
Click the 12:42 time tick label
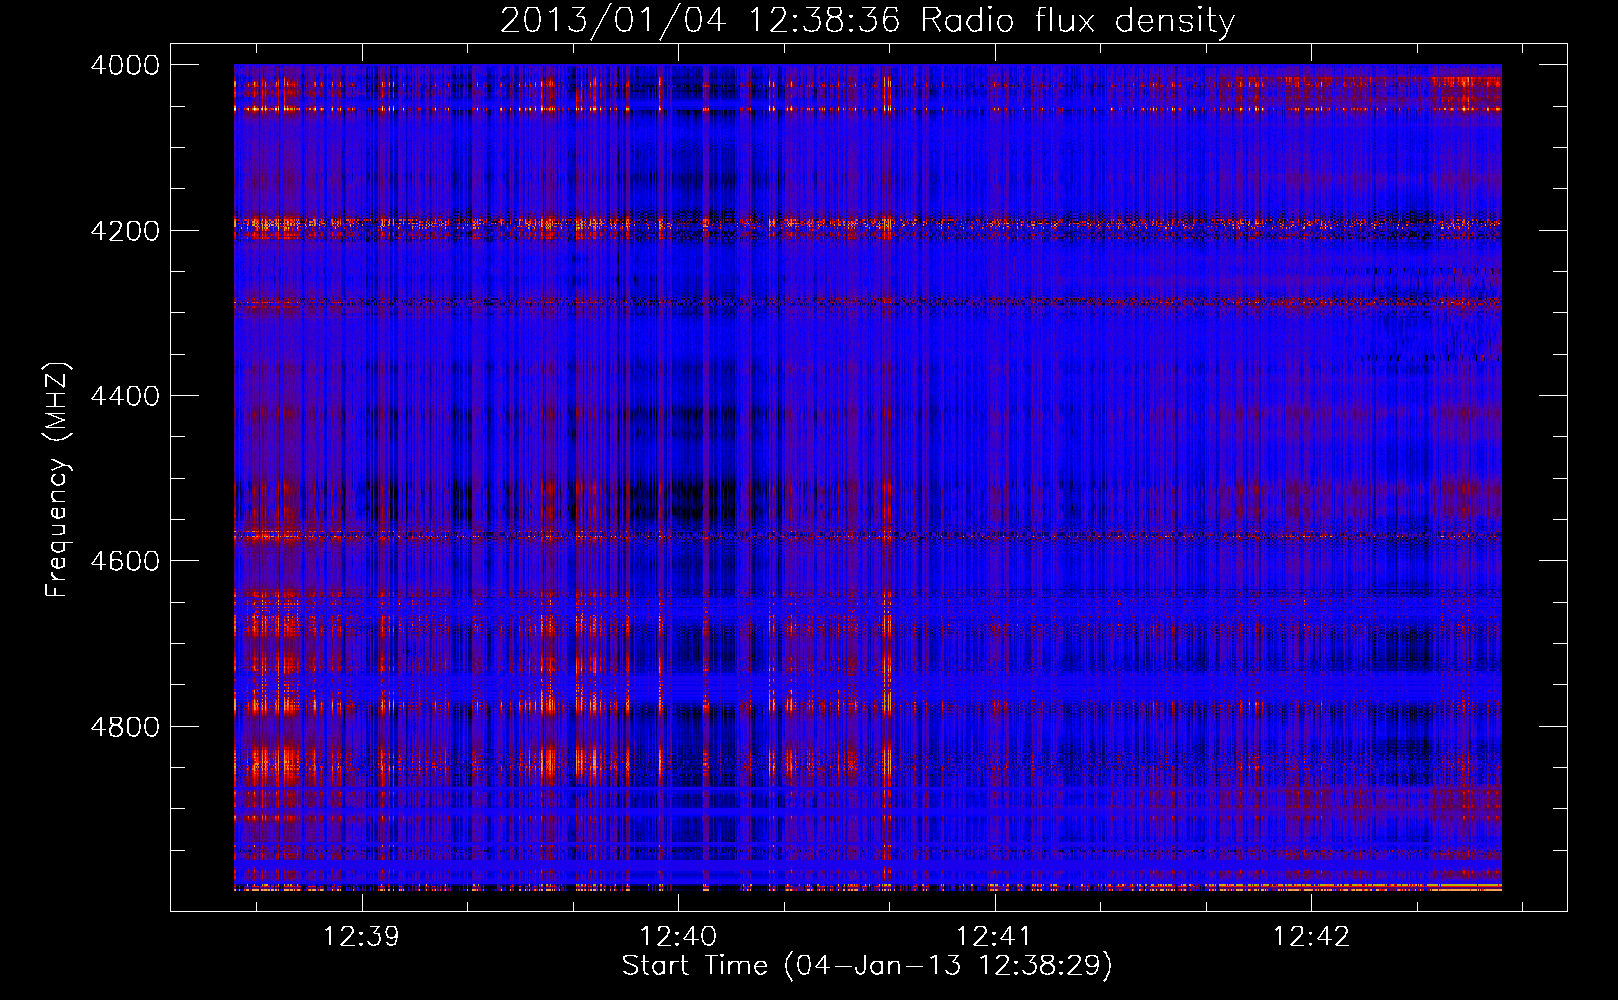pos(1311,936)
